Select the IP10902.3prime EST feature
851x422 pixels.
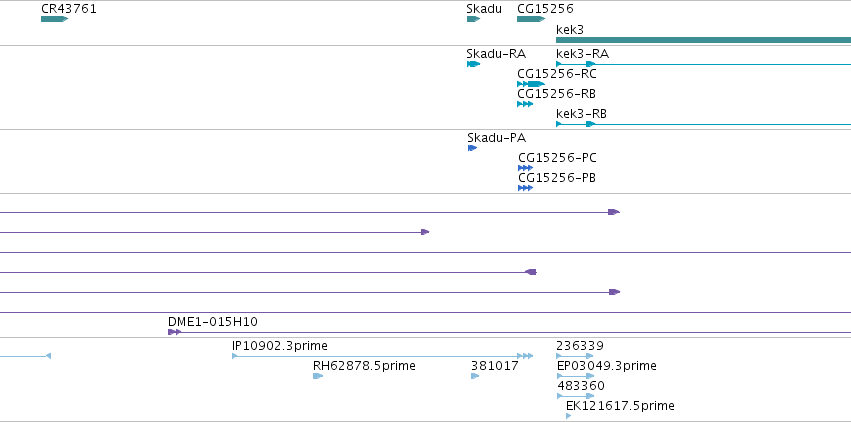click(x=383, y=356)
